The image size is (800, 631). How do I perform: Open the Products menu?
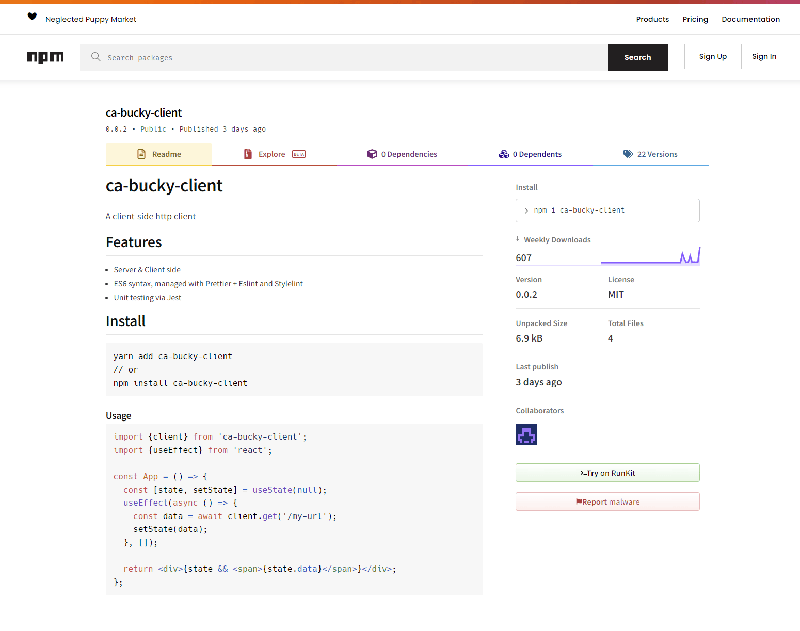pos(652,19)
